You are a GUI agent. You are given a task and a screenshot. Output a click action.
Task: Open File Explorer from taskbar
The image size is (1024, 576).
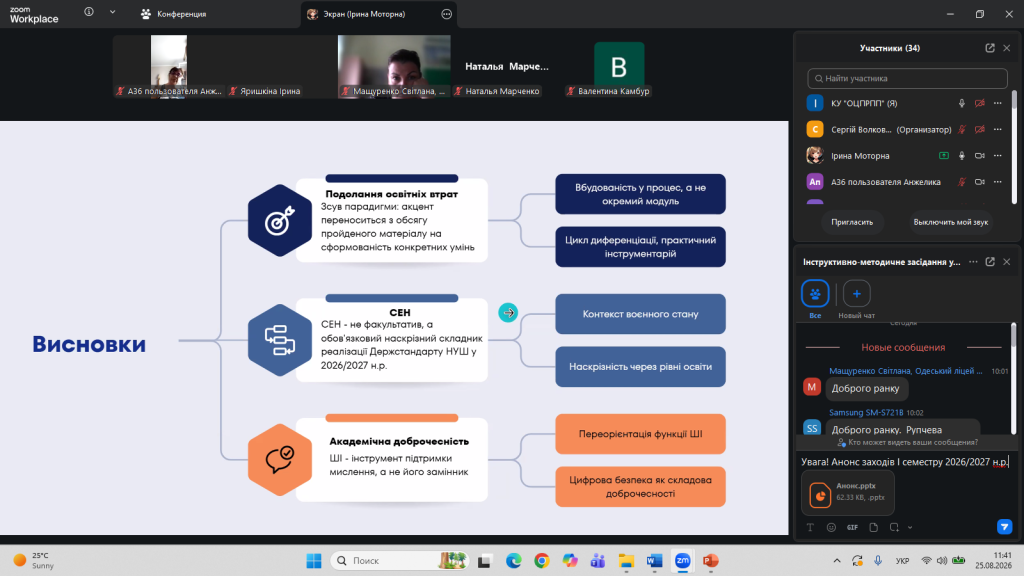click(626, 560)
